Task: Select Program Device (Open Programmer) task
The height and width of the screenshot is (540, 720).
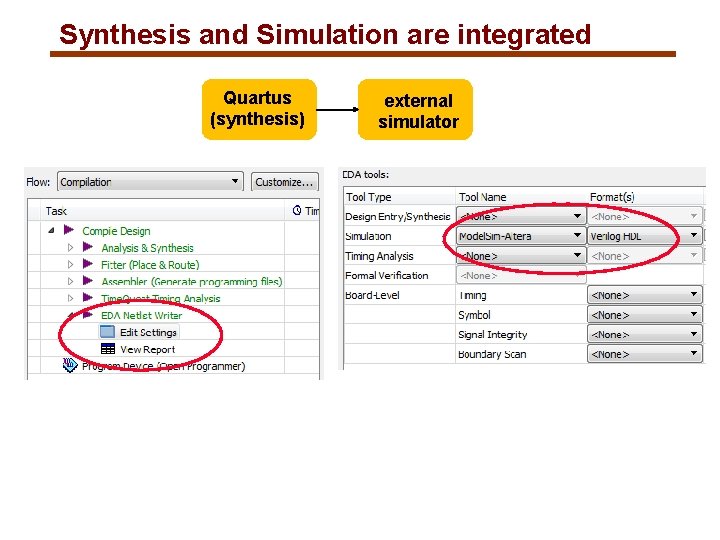Action: (x=163, y=366)
